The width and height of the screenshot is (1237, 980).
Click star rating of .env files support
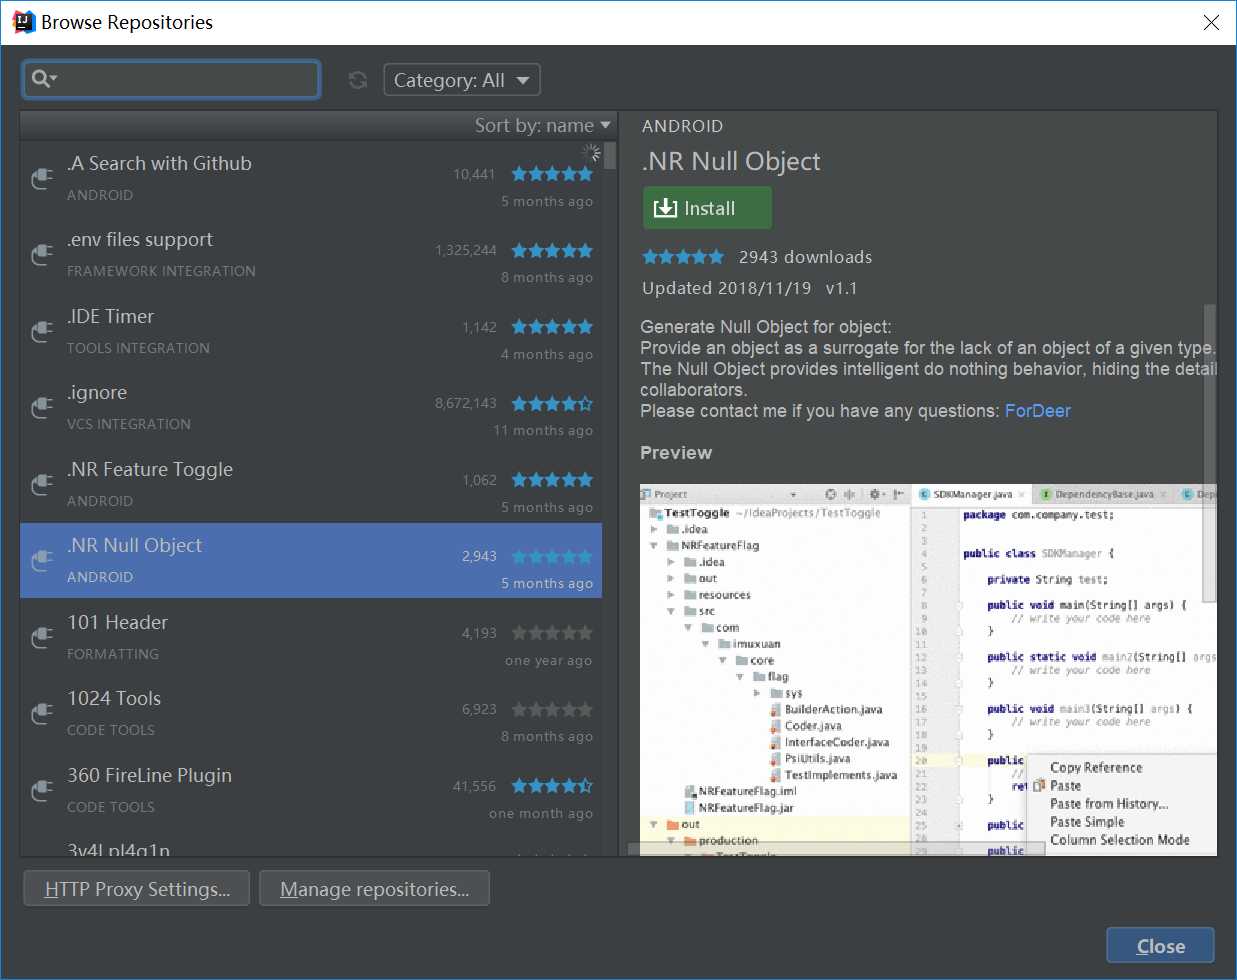point(552,250)
